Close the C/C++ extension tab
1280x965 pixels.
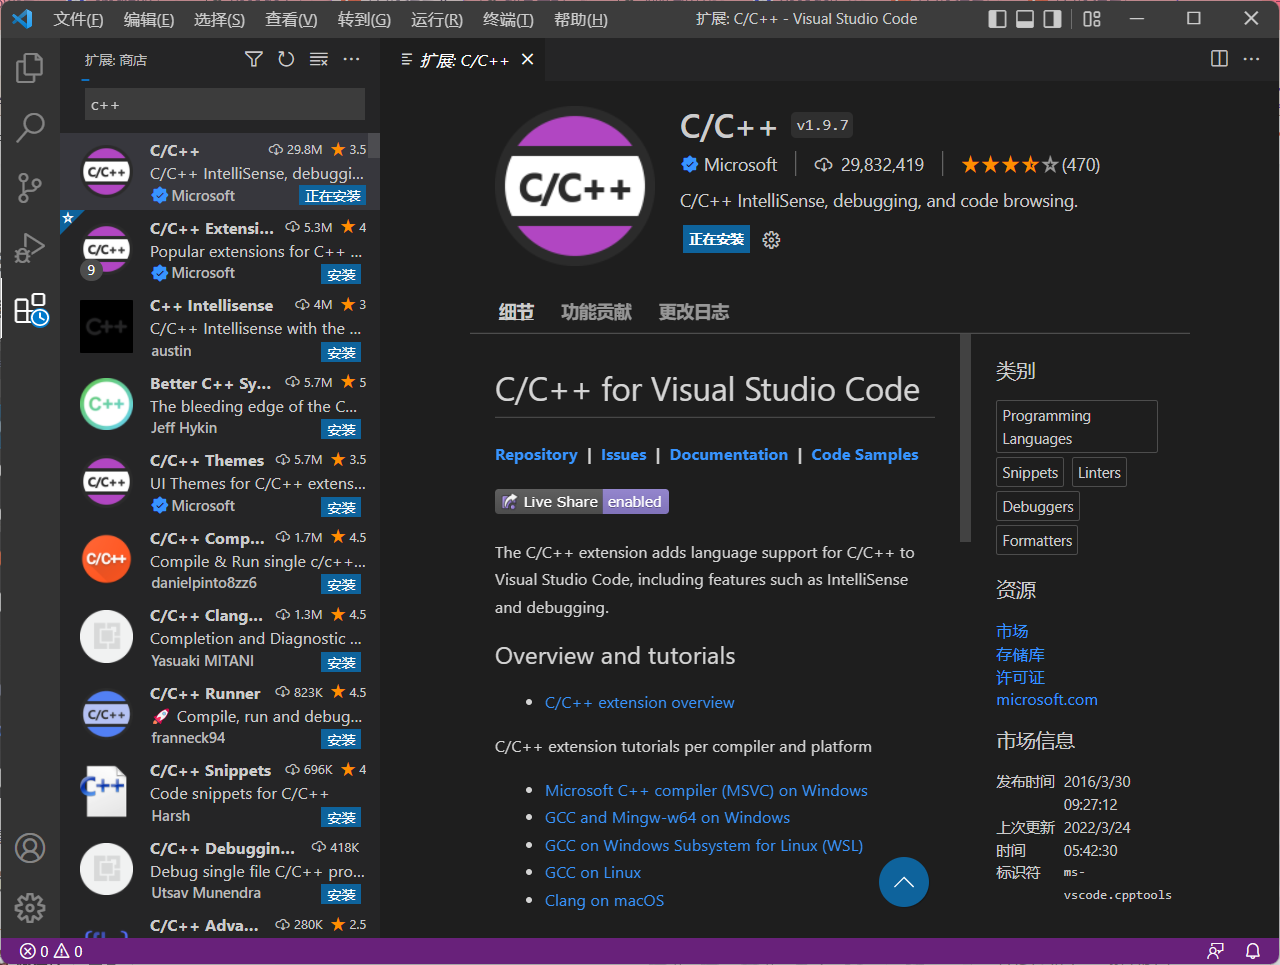tap(528, 60)
